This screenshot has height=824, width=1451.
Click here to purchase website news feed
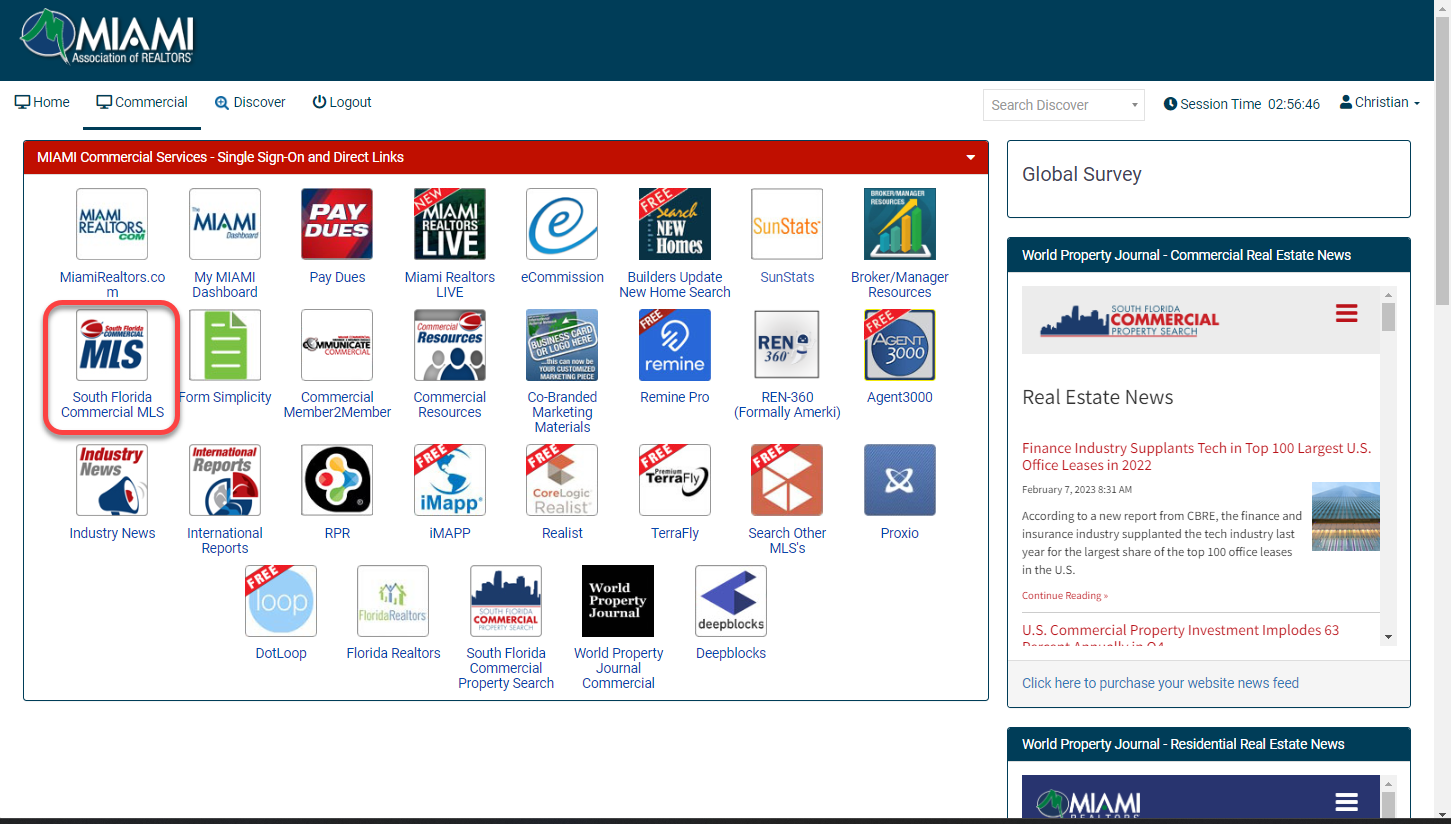tap(1160, 683)
